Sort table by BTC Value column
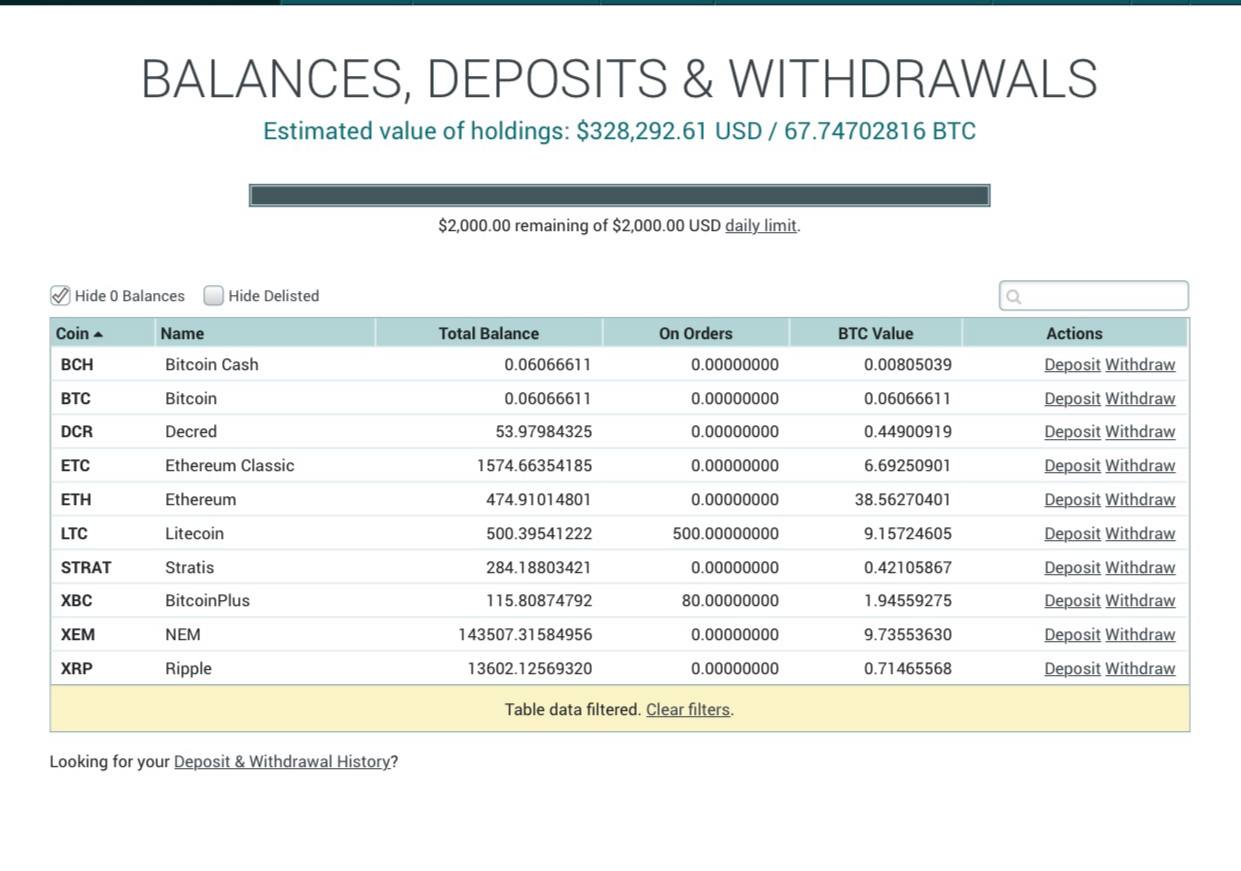 pyautogui.click(x=875, y=333)
